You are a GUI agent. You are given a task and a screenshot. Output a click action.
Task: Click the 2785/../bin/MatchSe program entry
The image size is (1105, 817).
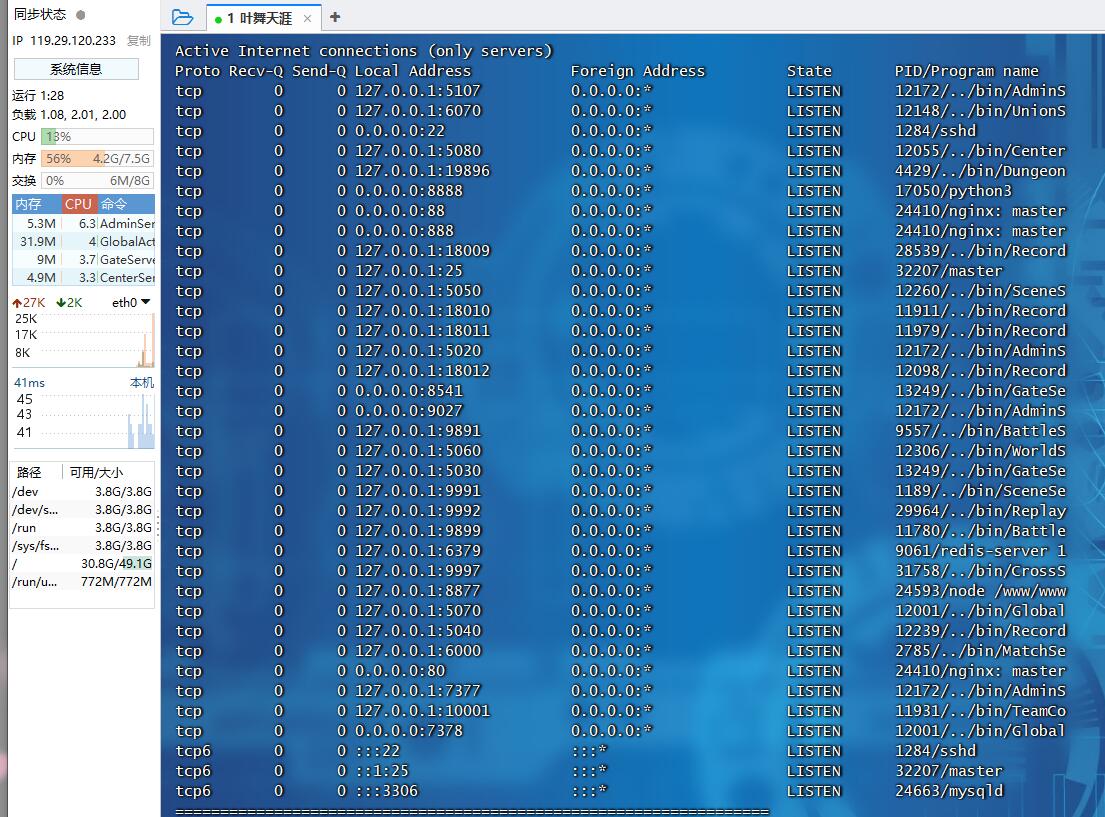click(980, 651)
